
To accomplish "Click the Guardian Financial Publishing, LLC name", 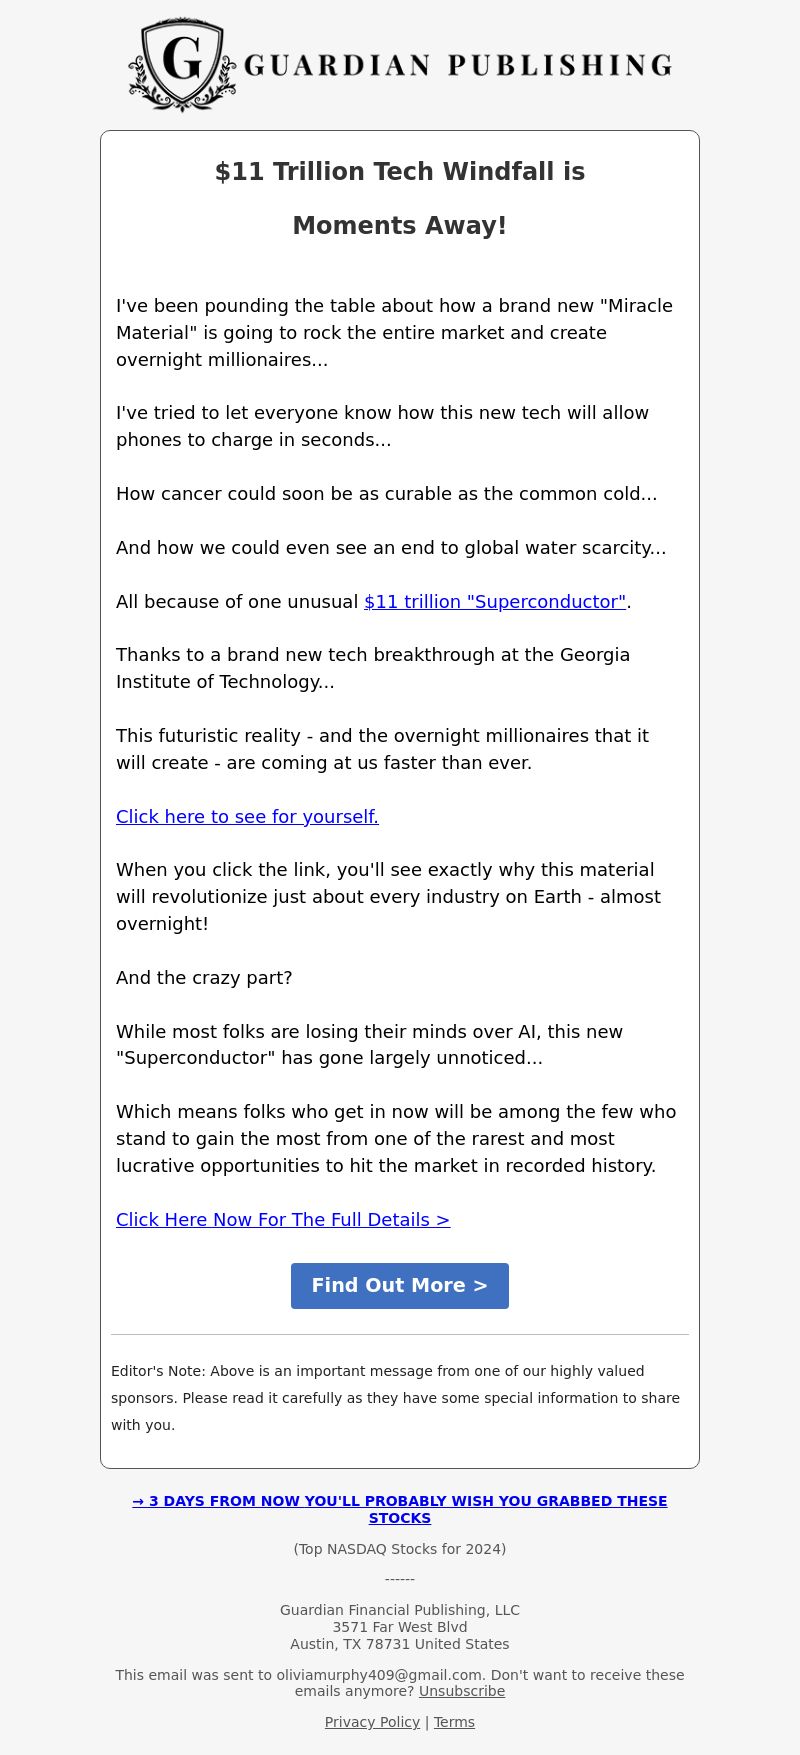I will click(x=400, y=1610).
